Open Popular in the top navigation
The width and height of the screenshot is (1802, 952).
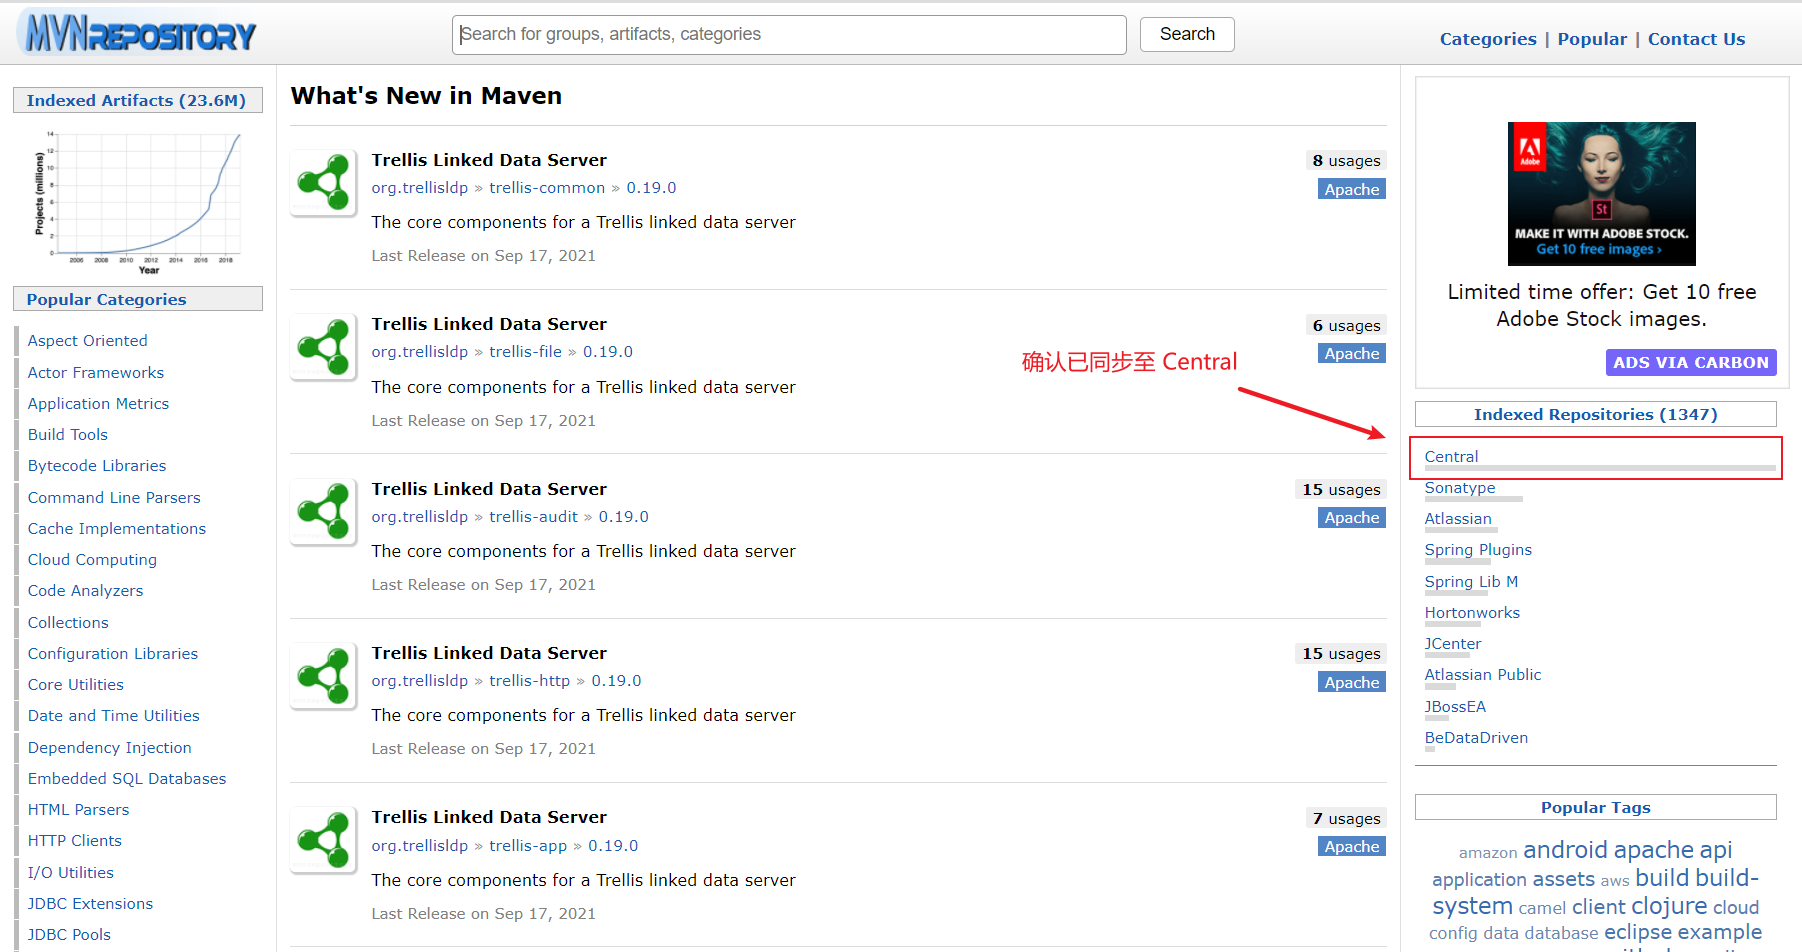click(1592, 39)
